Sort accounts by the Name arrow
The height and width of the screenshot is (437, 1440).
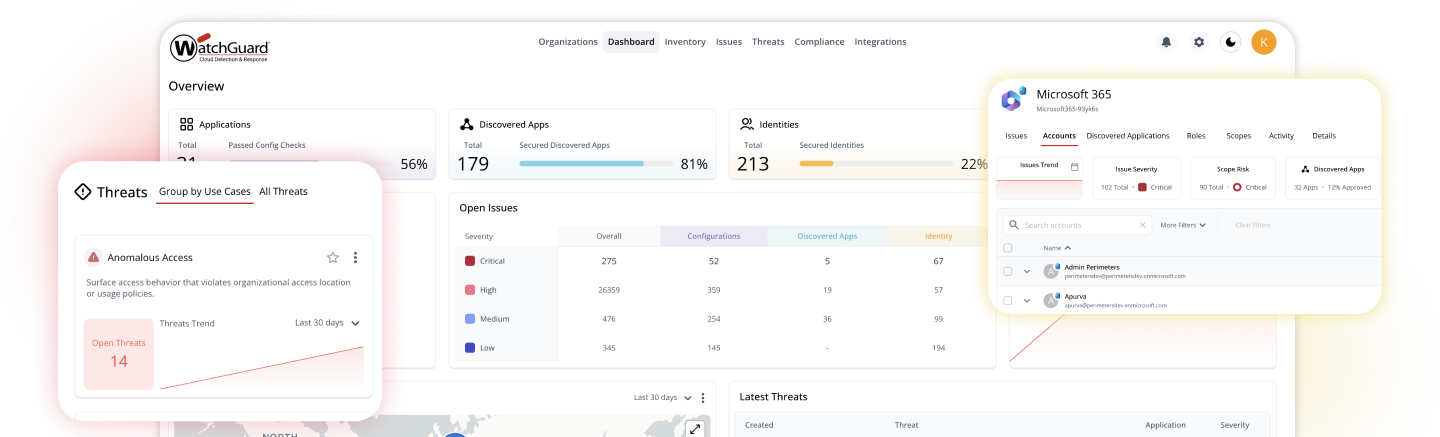tap(1067, 248)
